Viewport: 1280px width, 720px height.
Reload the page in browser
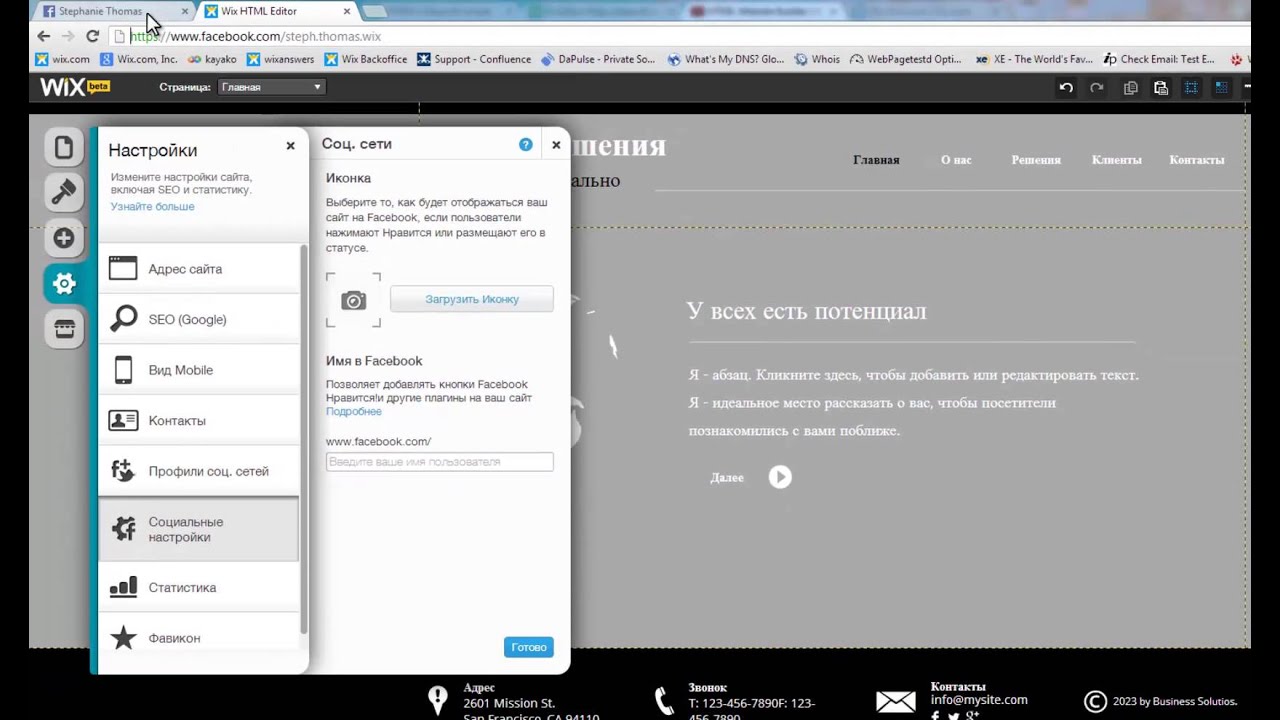tap(92, 36)
